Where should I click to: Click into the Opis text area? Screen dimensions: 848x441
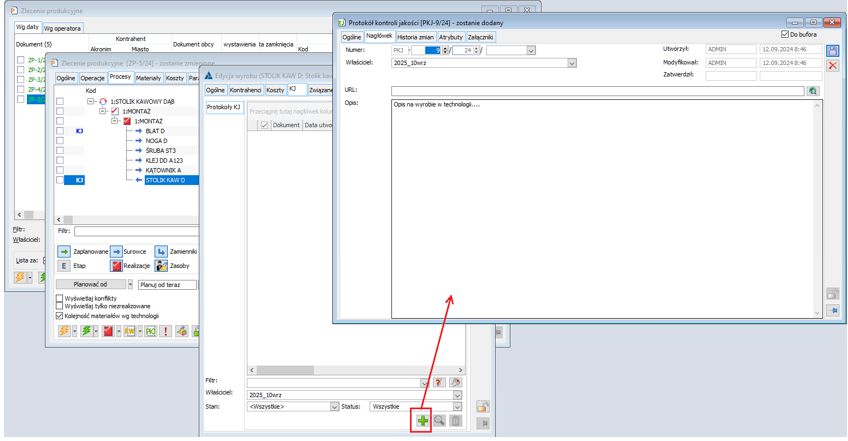click(x=600, y=200)
